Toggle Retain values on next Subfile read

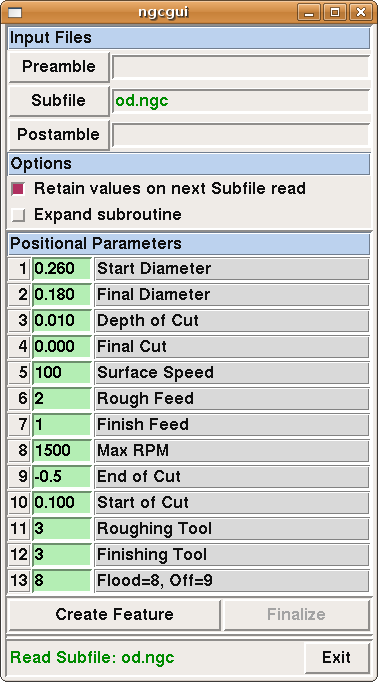click(18, 189)
